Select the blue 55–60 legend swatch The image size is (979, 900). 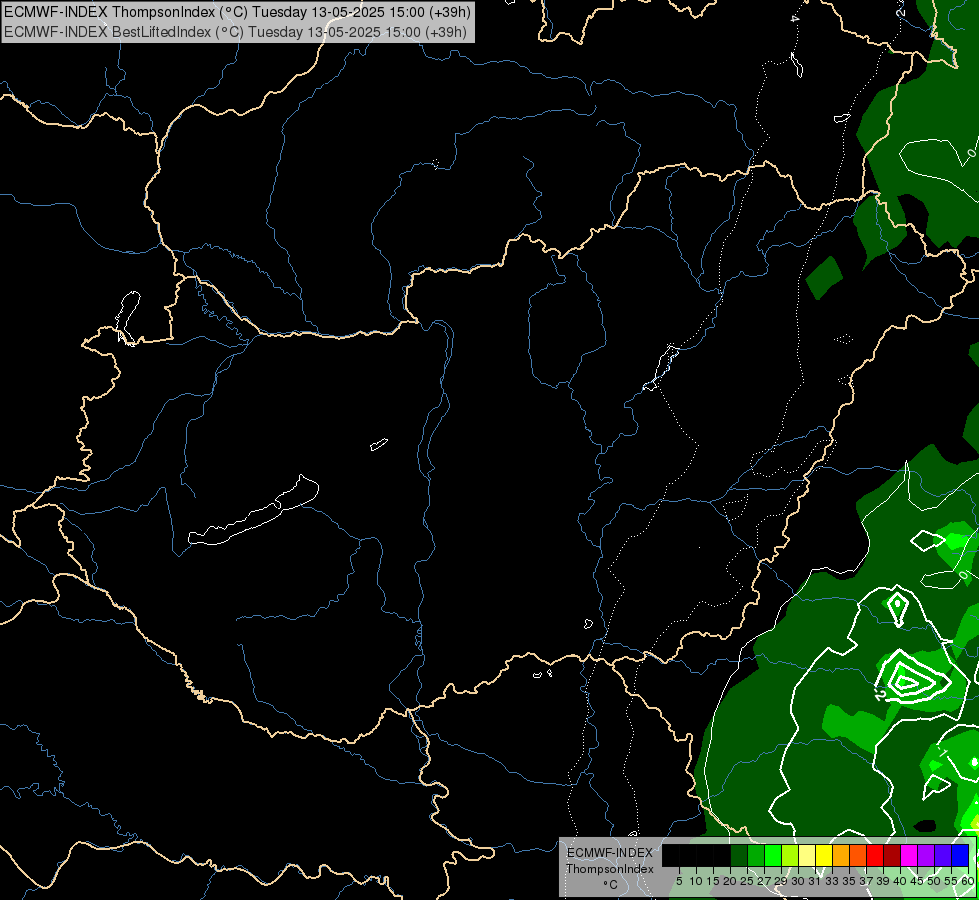[x=960, y=855]
